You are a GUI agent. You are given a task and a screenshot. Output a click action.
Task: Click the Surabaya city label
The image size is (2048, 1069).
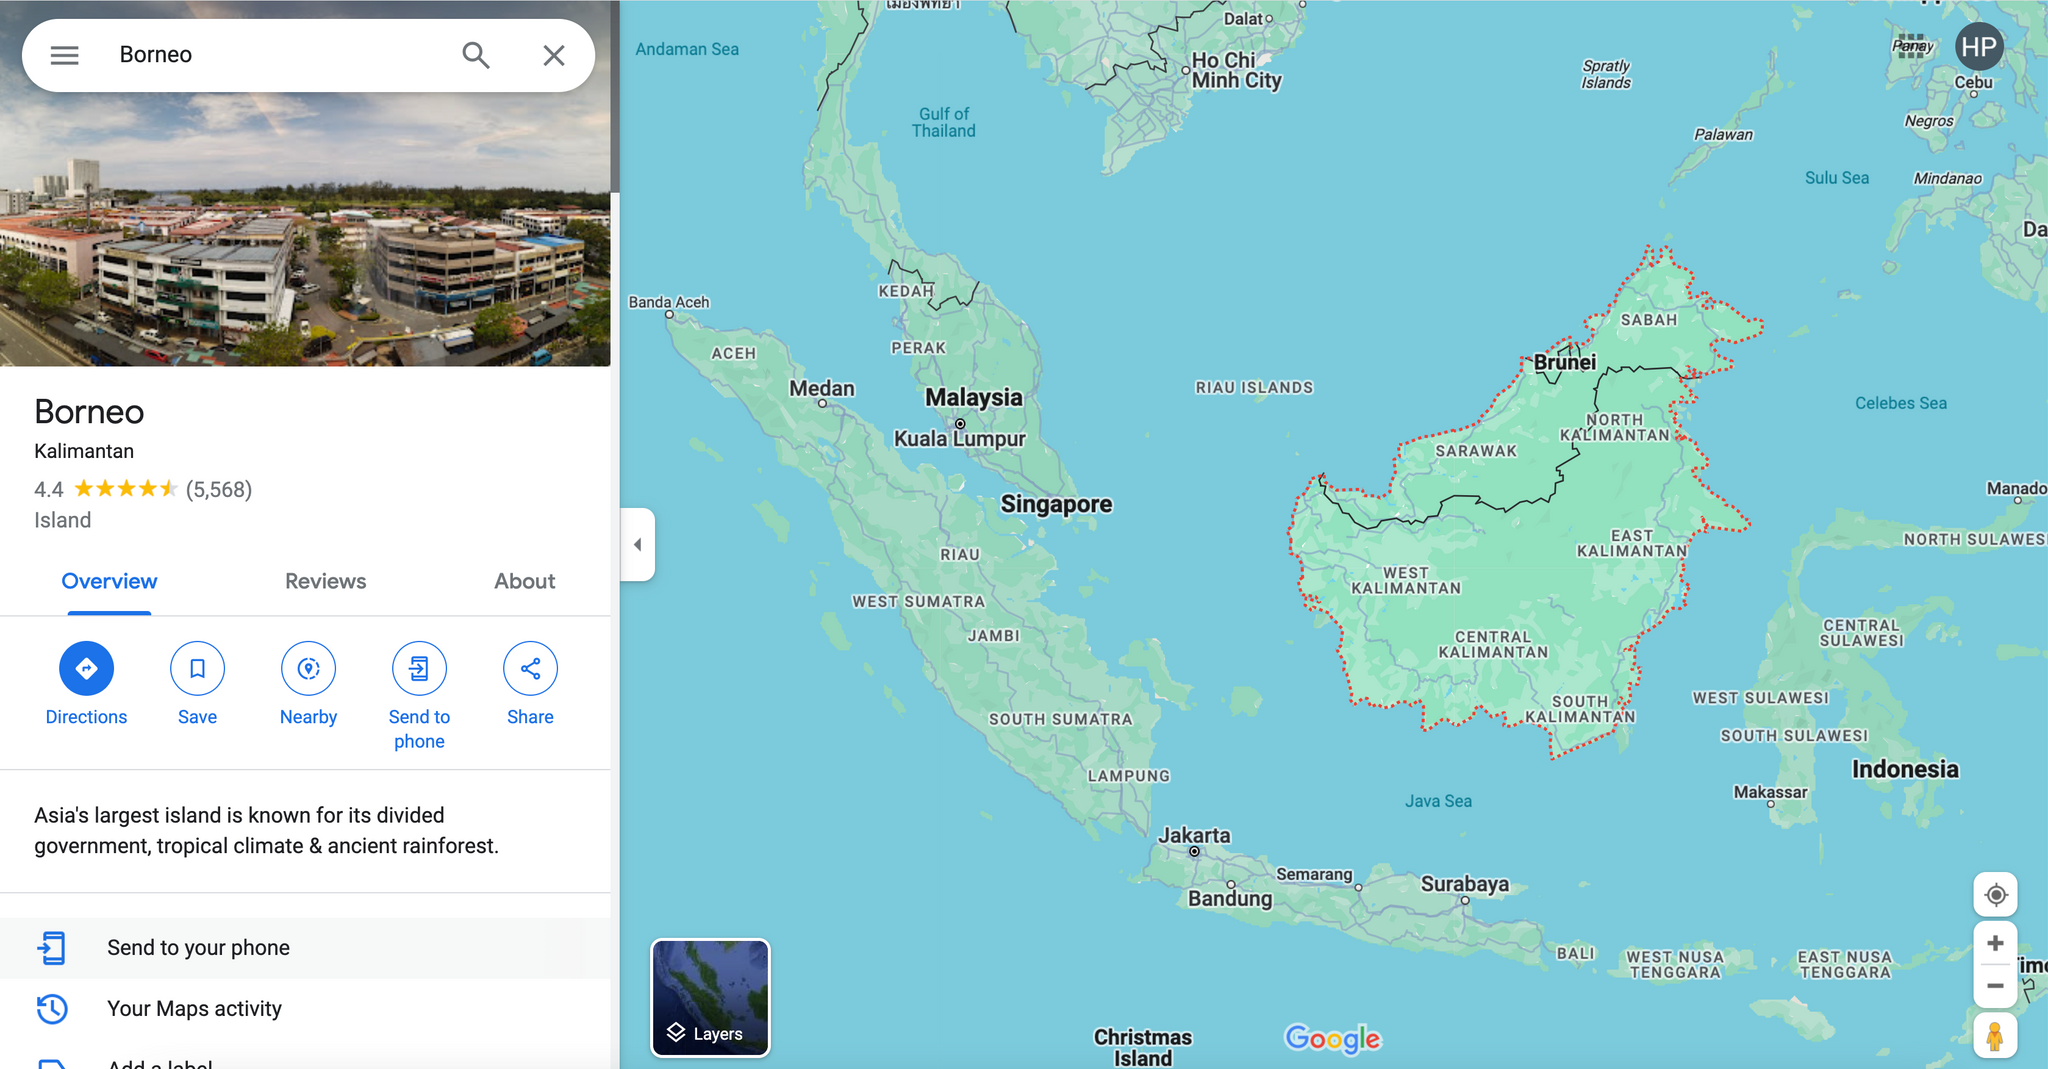(1465, 884)
